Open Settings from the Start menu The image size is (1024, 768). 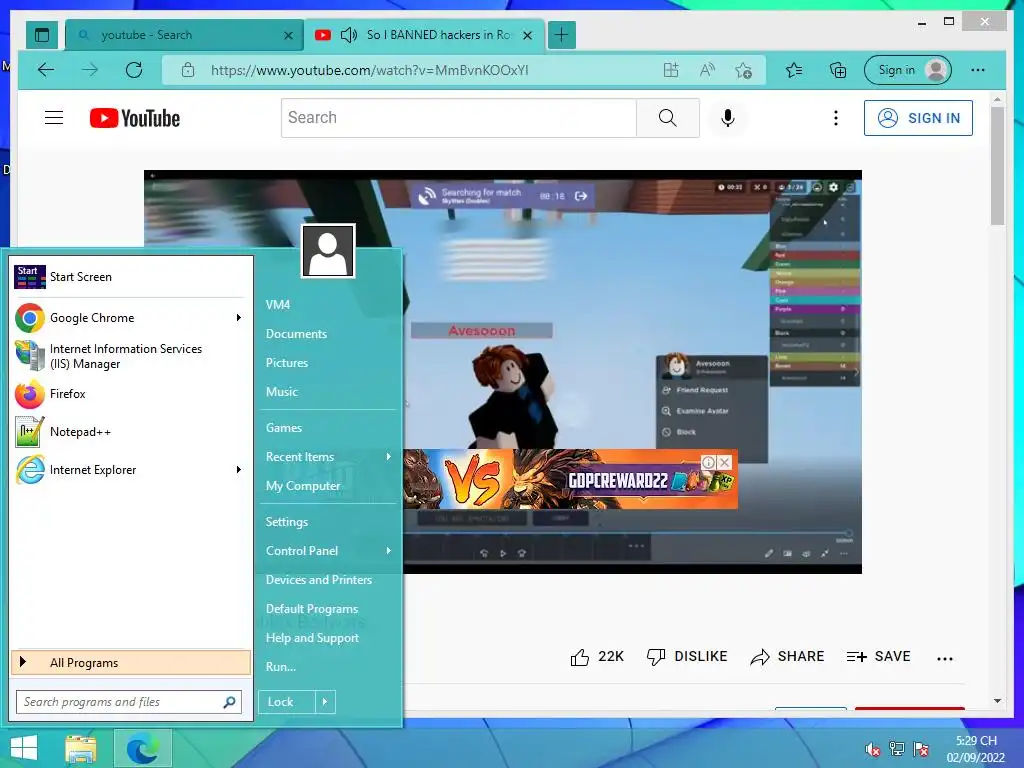(287, 522)
